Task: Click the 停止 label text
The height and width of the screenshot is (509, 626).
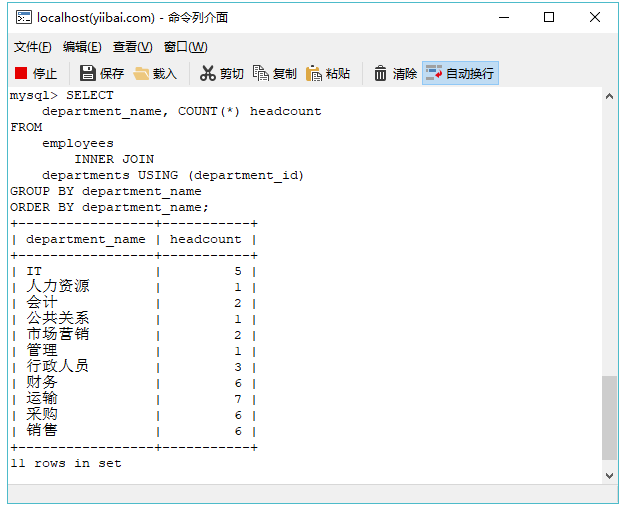Action: [x=45, y=73]
